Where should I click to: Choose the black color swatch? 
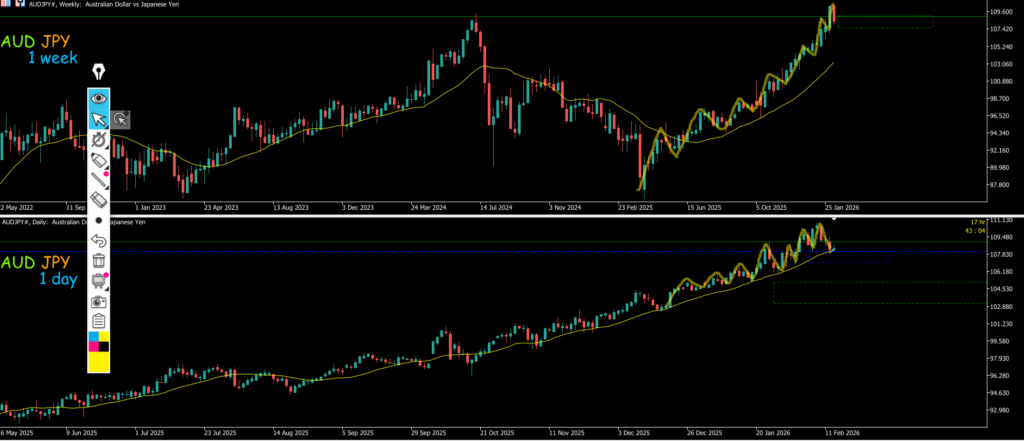point(104,347)
